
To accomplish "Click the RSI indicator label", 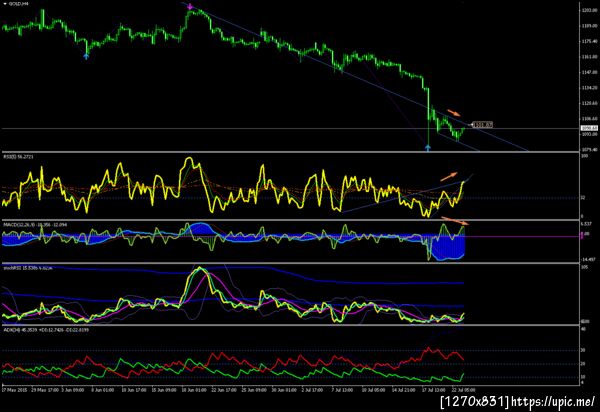I will pos(18,157).
